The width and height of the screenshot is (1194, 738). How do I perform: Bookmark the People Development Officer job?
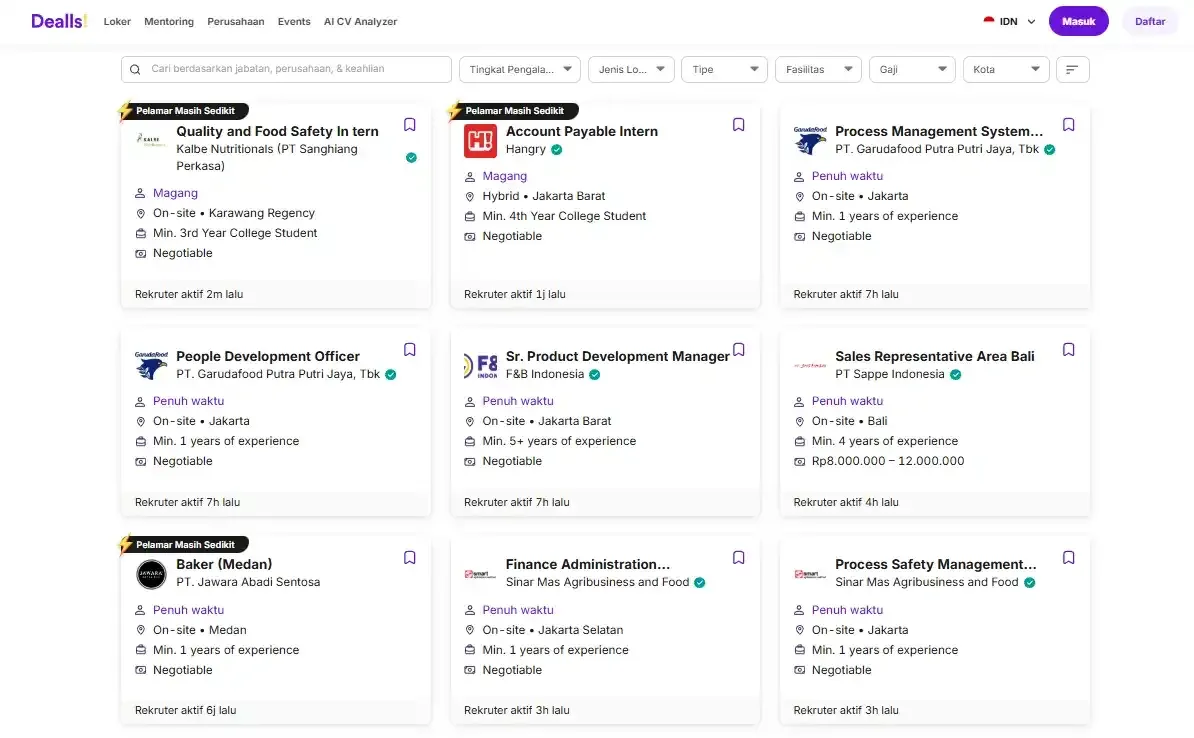click(410, 350)
